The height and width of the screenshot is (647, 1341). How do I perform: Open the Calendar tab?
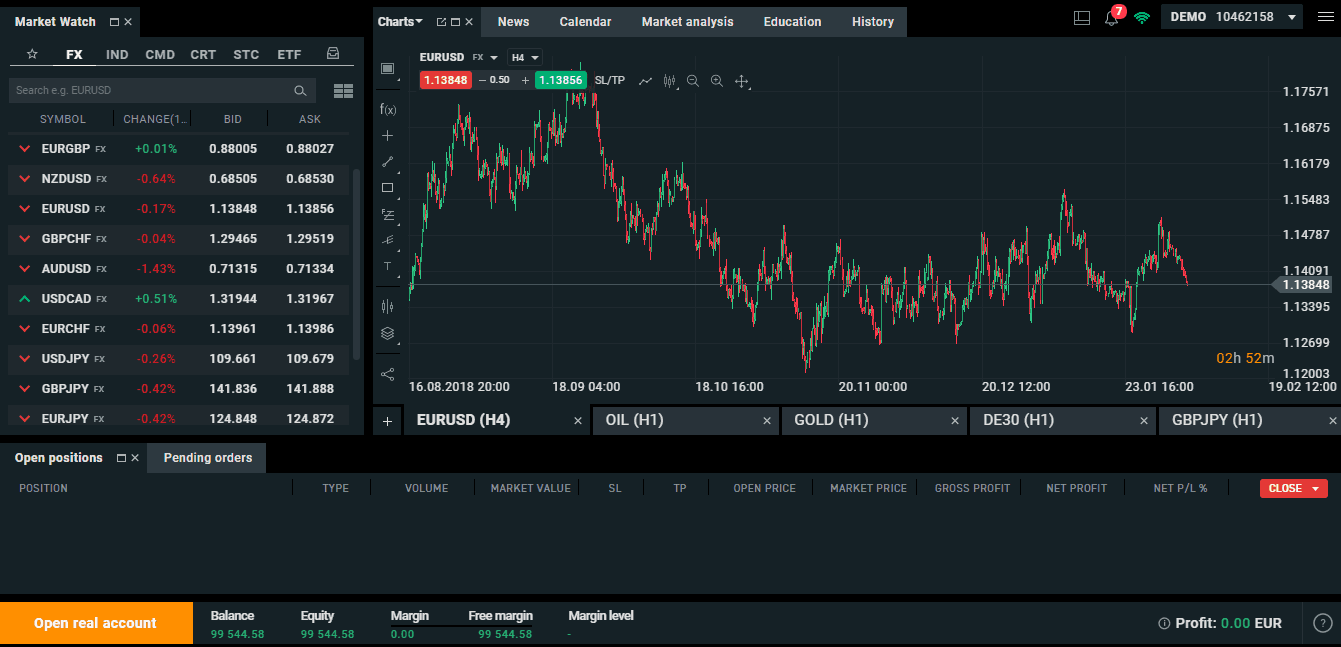[585, 22]
